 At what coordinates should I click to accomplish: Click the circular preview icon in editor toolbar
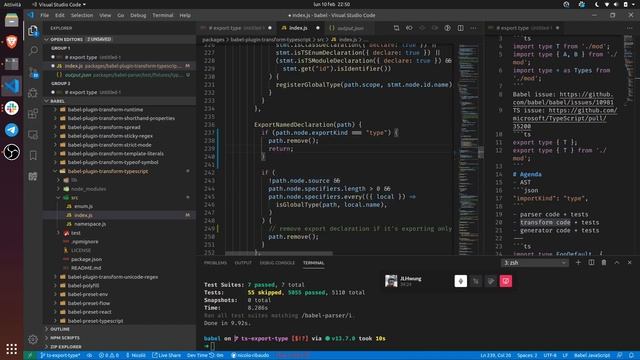(447, 28)
